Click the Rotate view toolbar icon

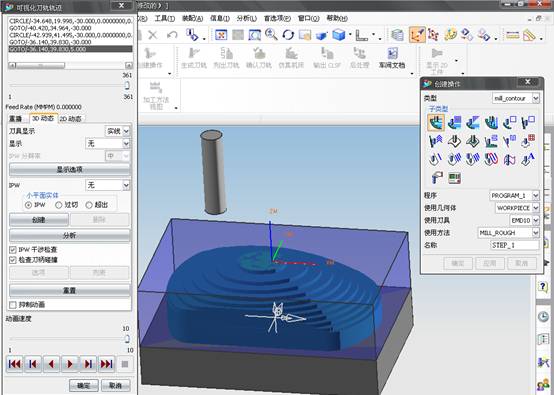click(288, 35)
